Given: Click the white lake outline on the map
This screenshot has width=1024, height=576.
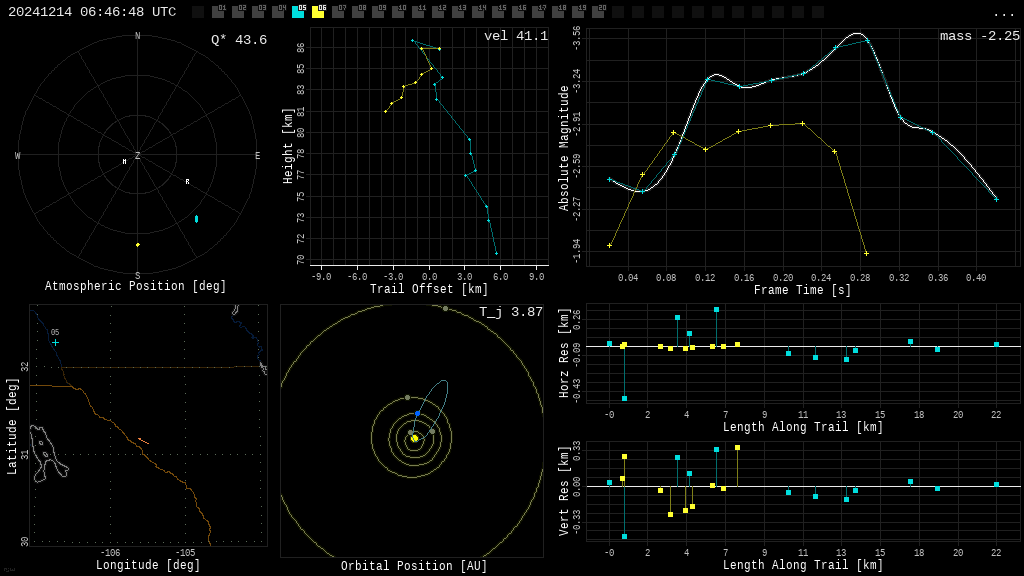Looking at the screenshot, I should (46, 455).
